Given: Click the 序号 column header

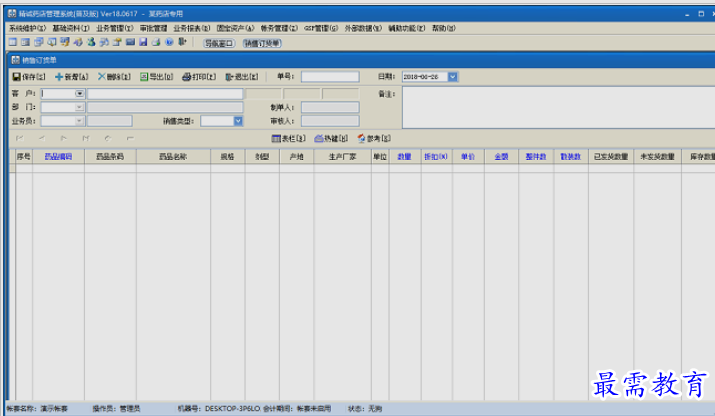Looking at the screenshot, I should point(24,156).
